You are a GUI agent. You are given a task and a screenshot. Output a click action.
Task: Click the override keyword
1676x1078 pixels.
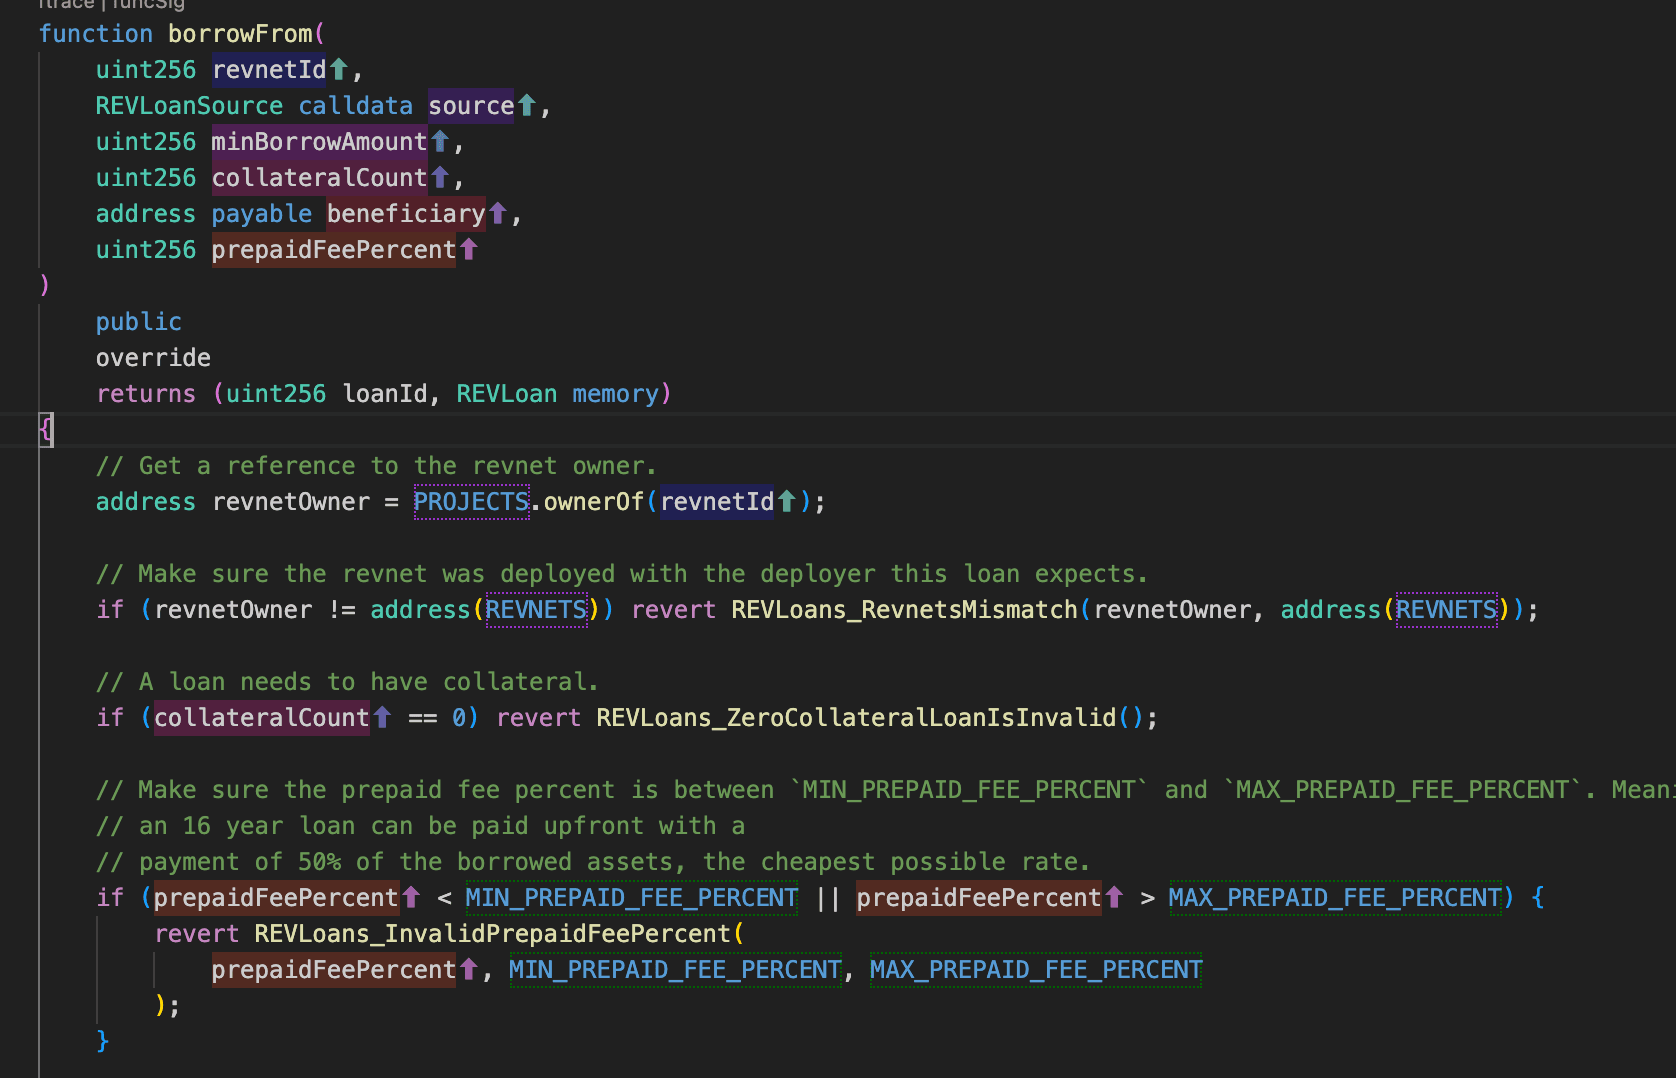pyautogui.click(x=153, y=357)
